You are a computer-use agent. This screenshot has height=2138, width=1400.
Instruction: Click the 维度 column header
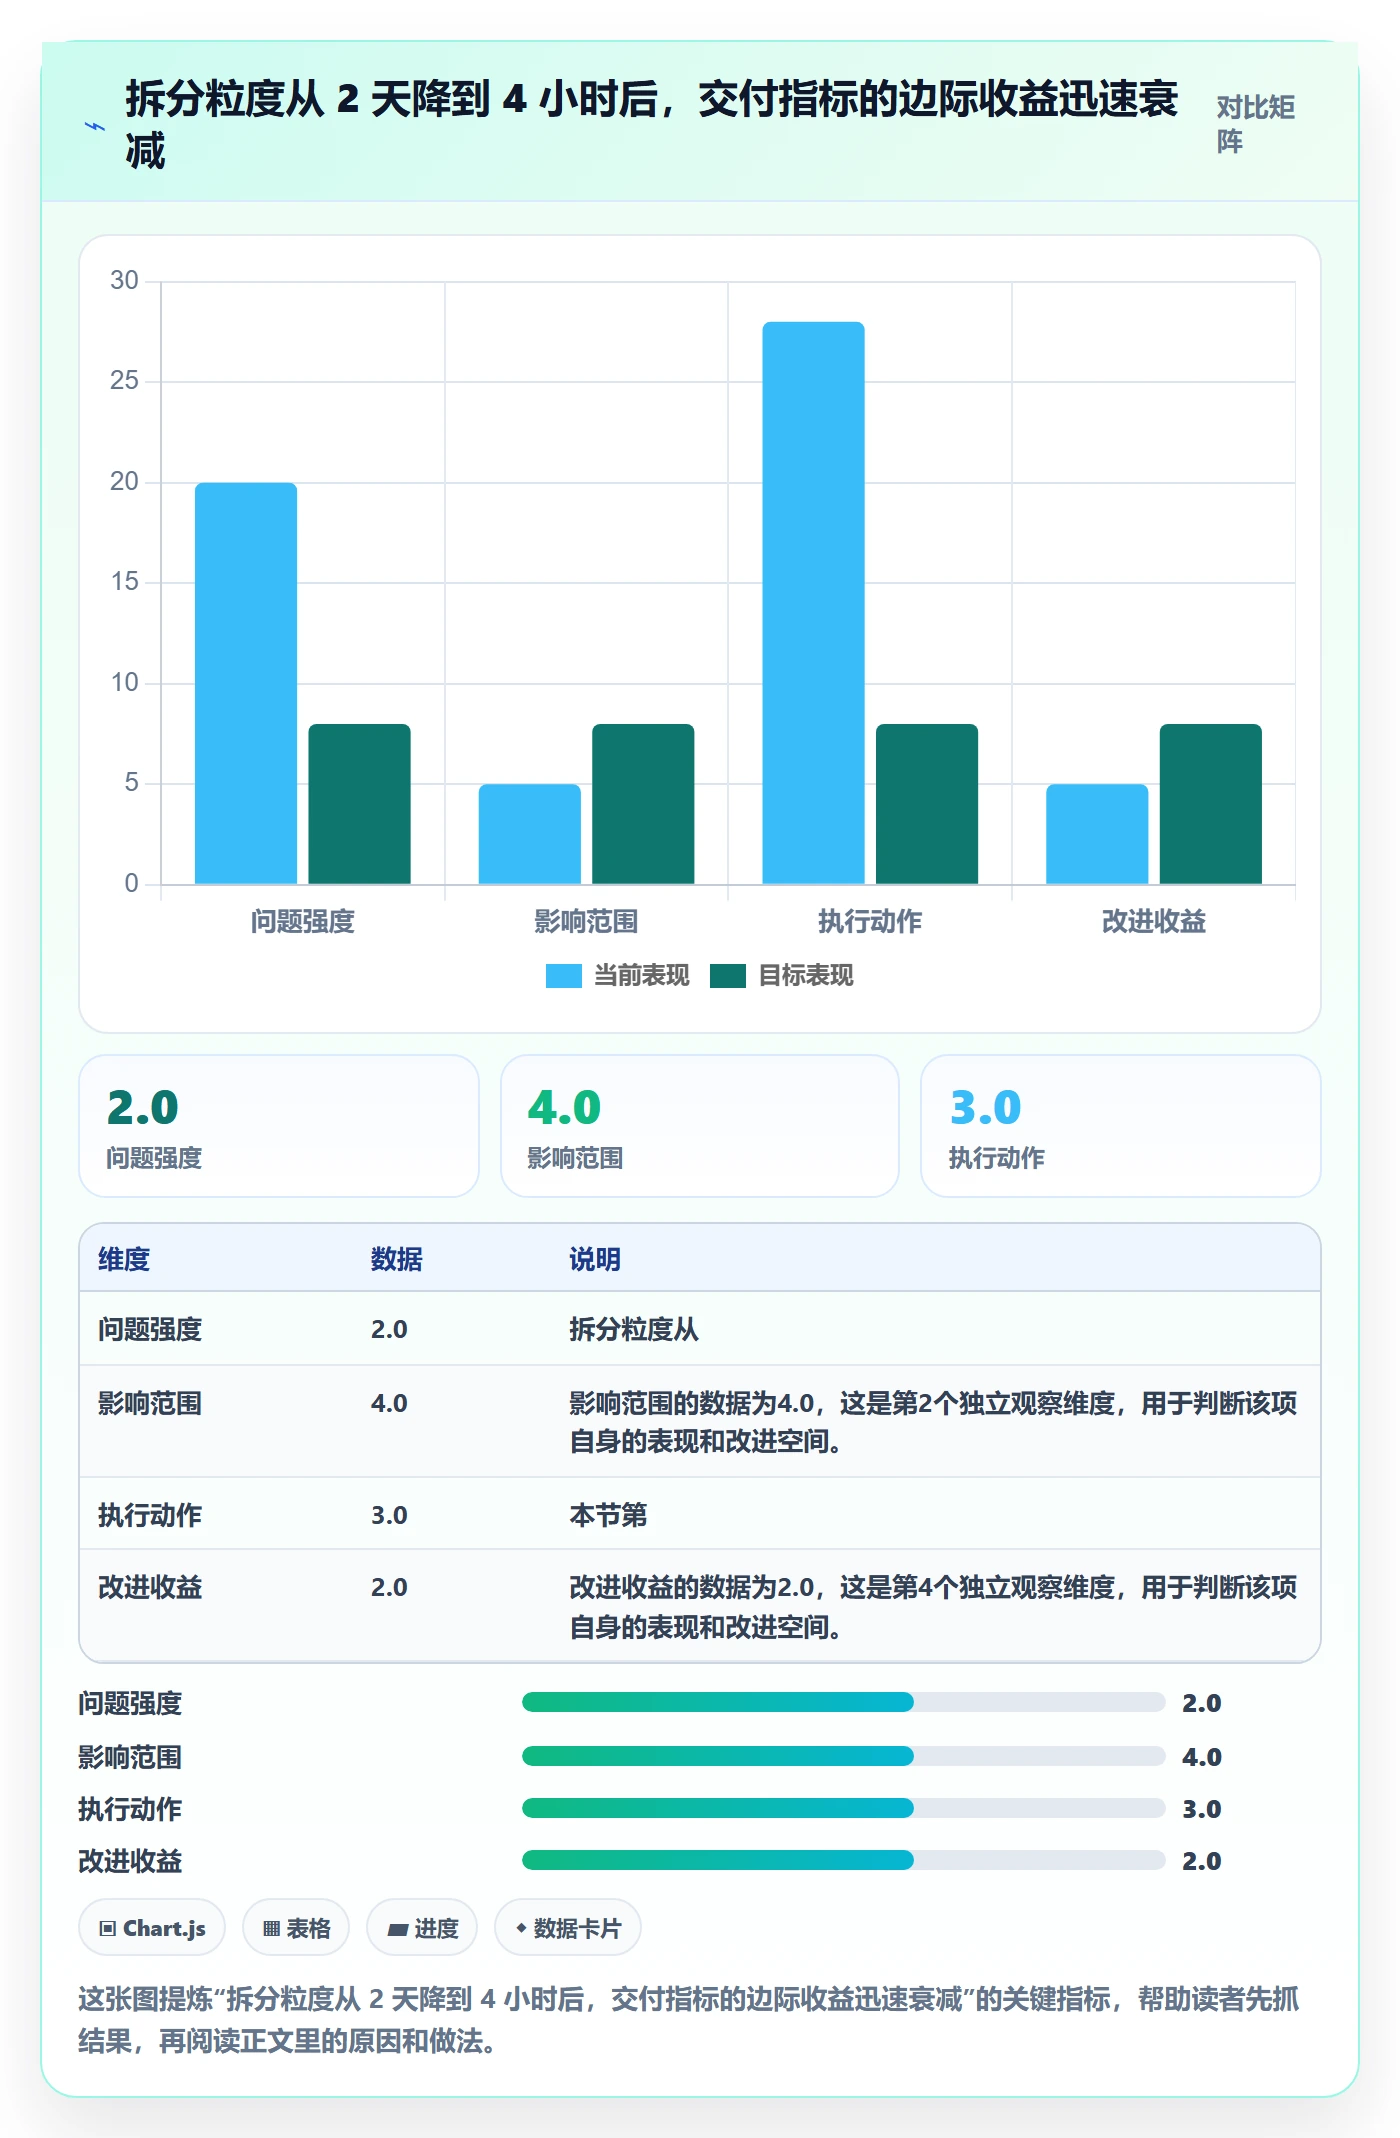(124, 1259)
